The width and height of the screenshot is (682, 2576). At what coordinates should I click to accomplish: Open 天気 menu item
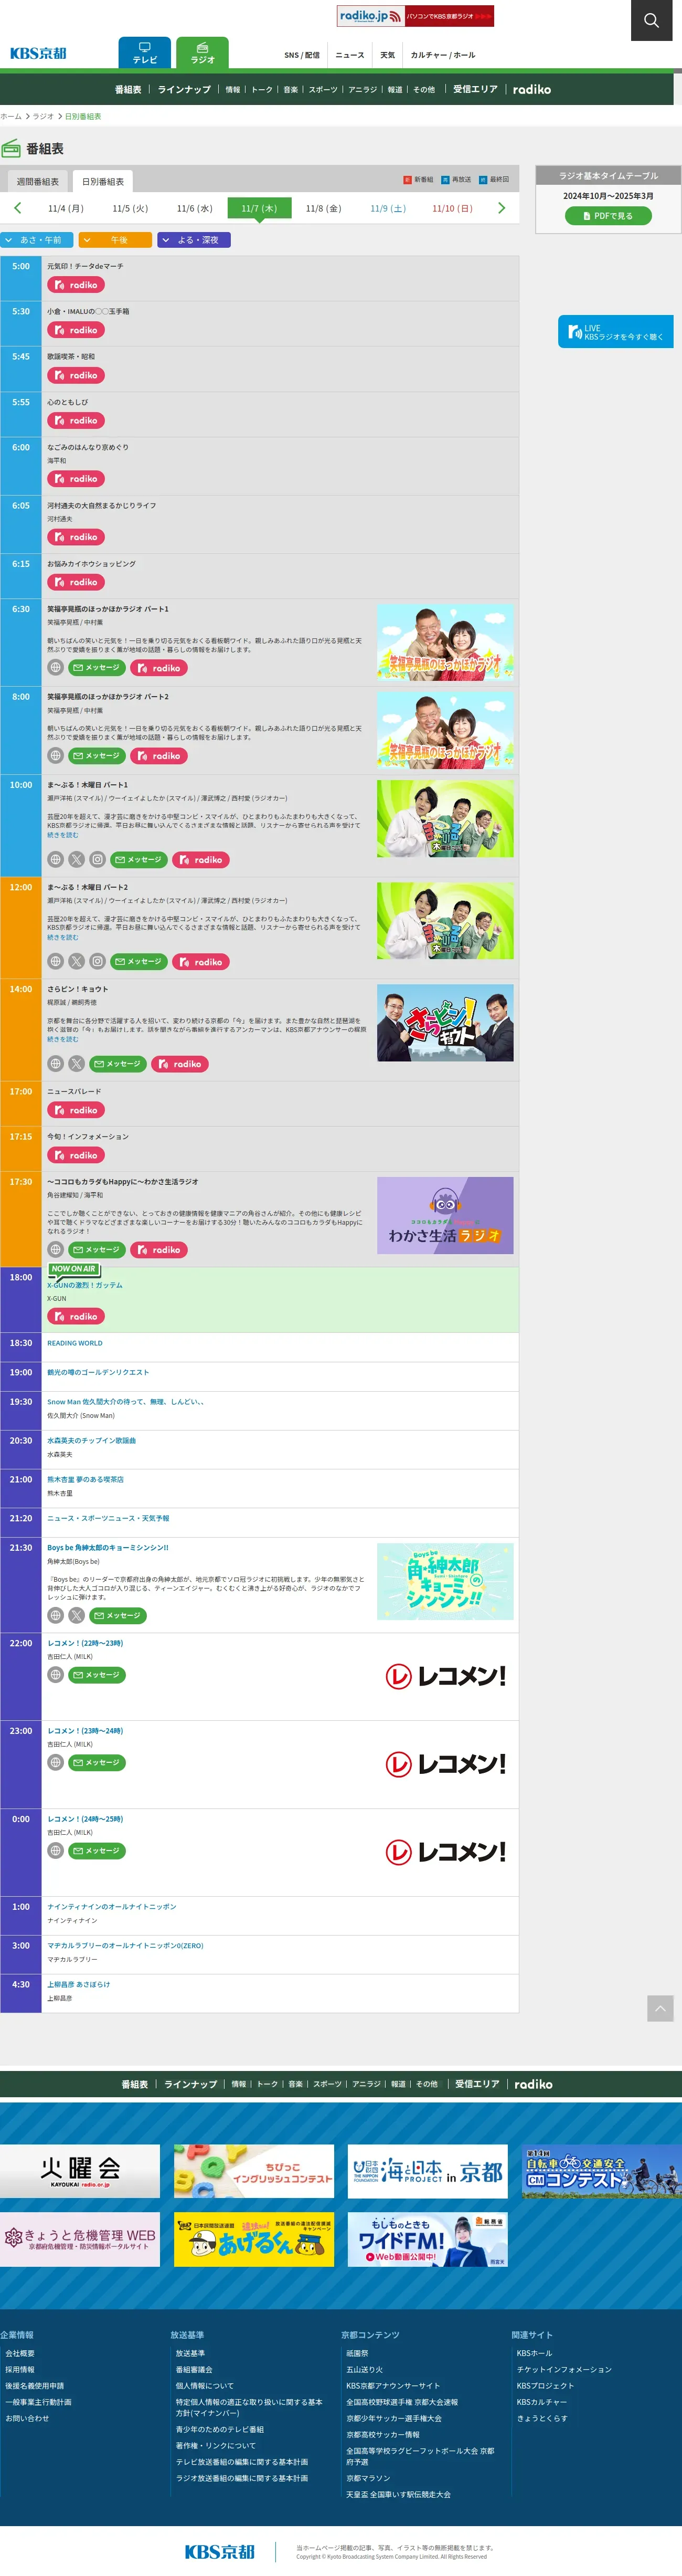(387, 55)
